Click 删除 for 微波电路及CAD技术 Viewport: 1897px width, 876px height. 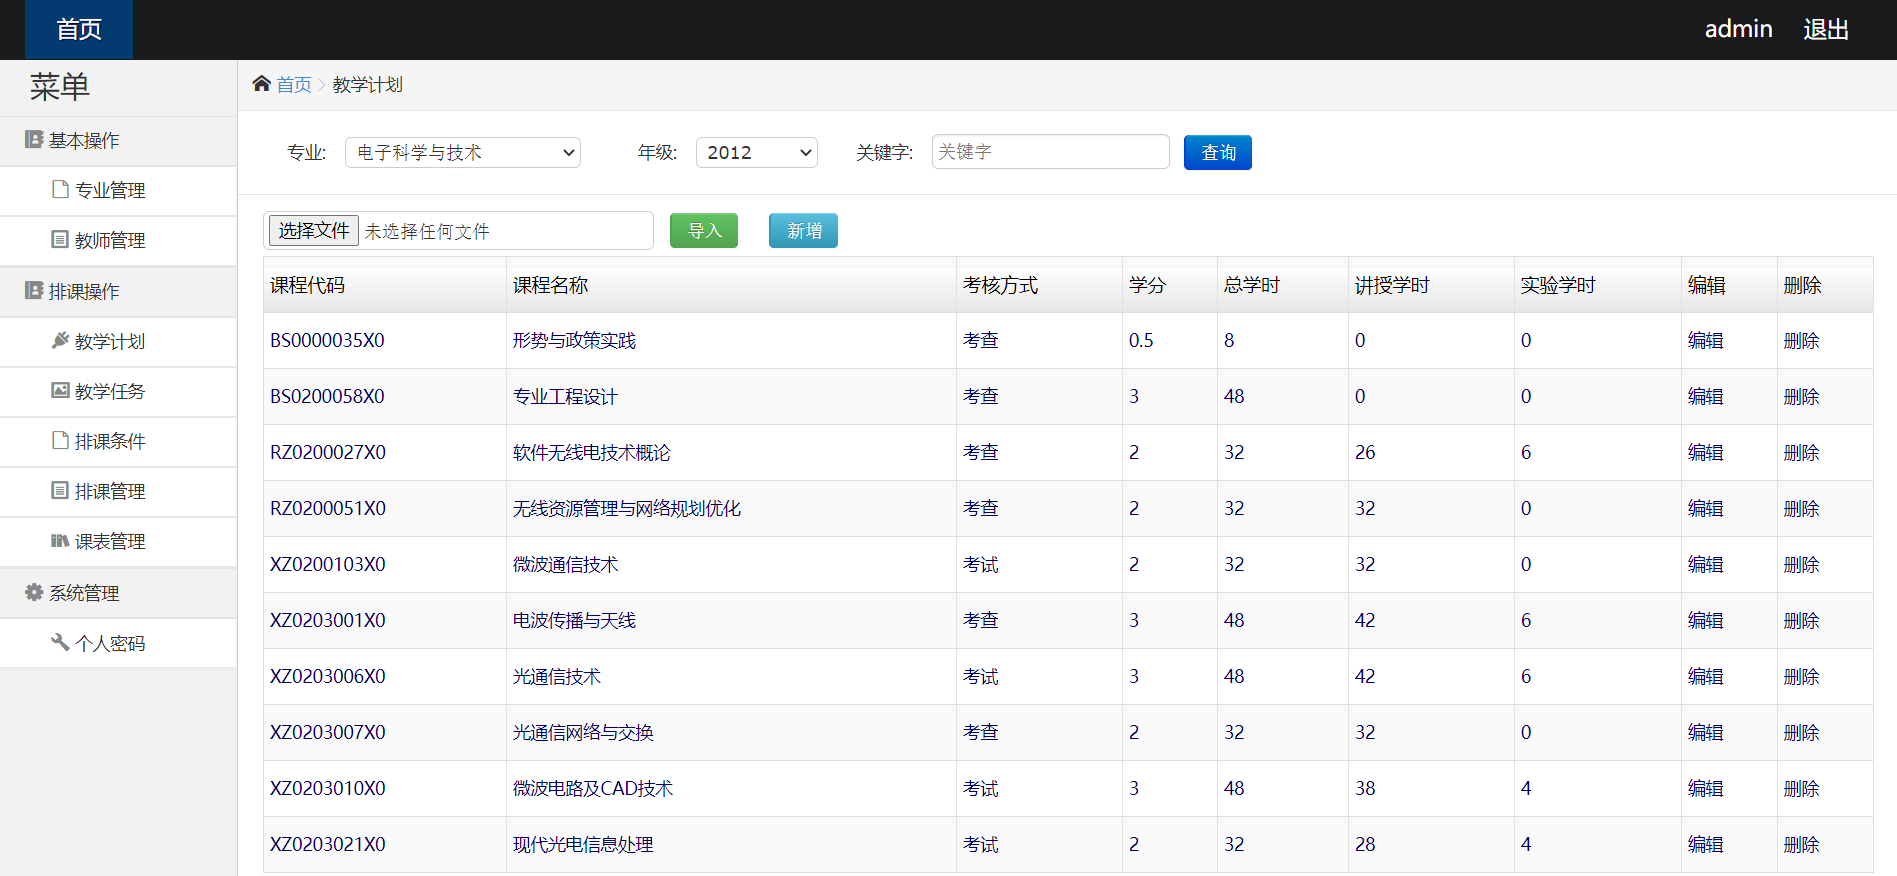pyautogui.click(x=1801, y=789)
